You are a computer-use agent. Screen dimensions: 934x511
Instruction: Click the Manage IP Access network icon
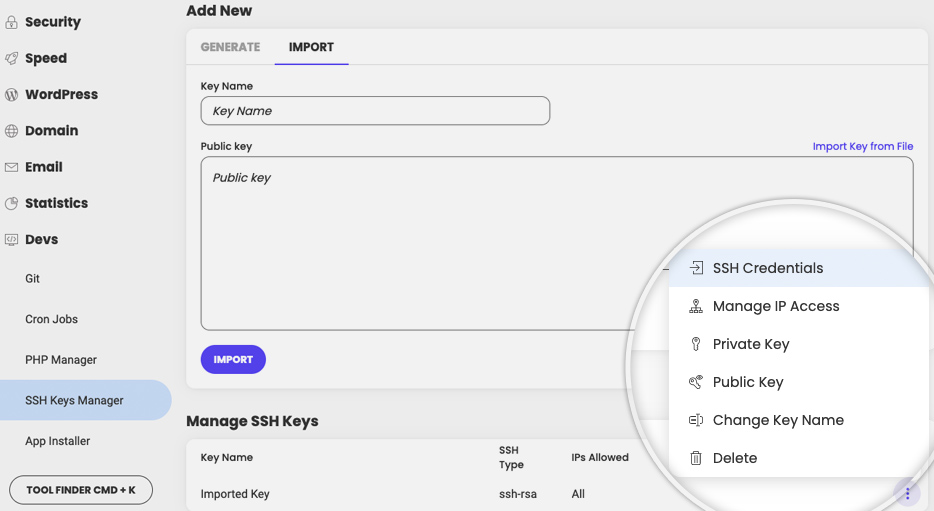coord(696,306)
